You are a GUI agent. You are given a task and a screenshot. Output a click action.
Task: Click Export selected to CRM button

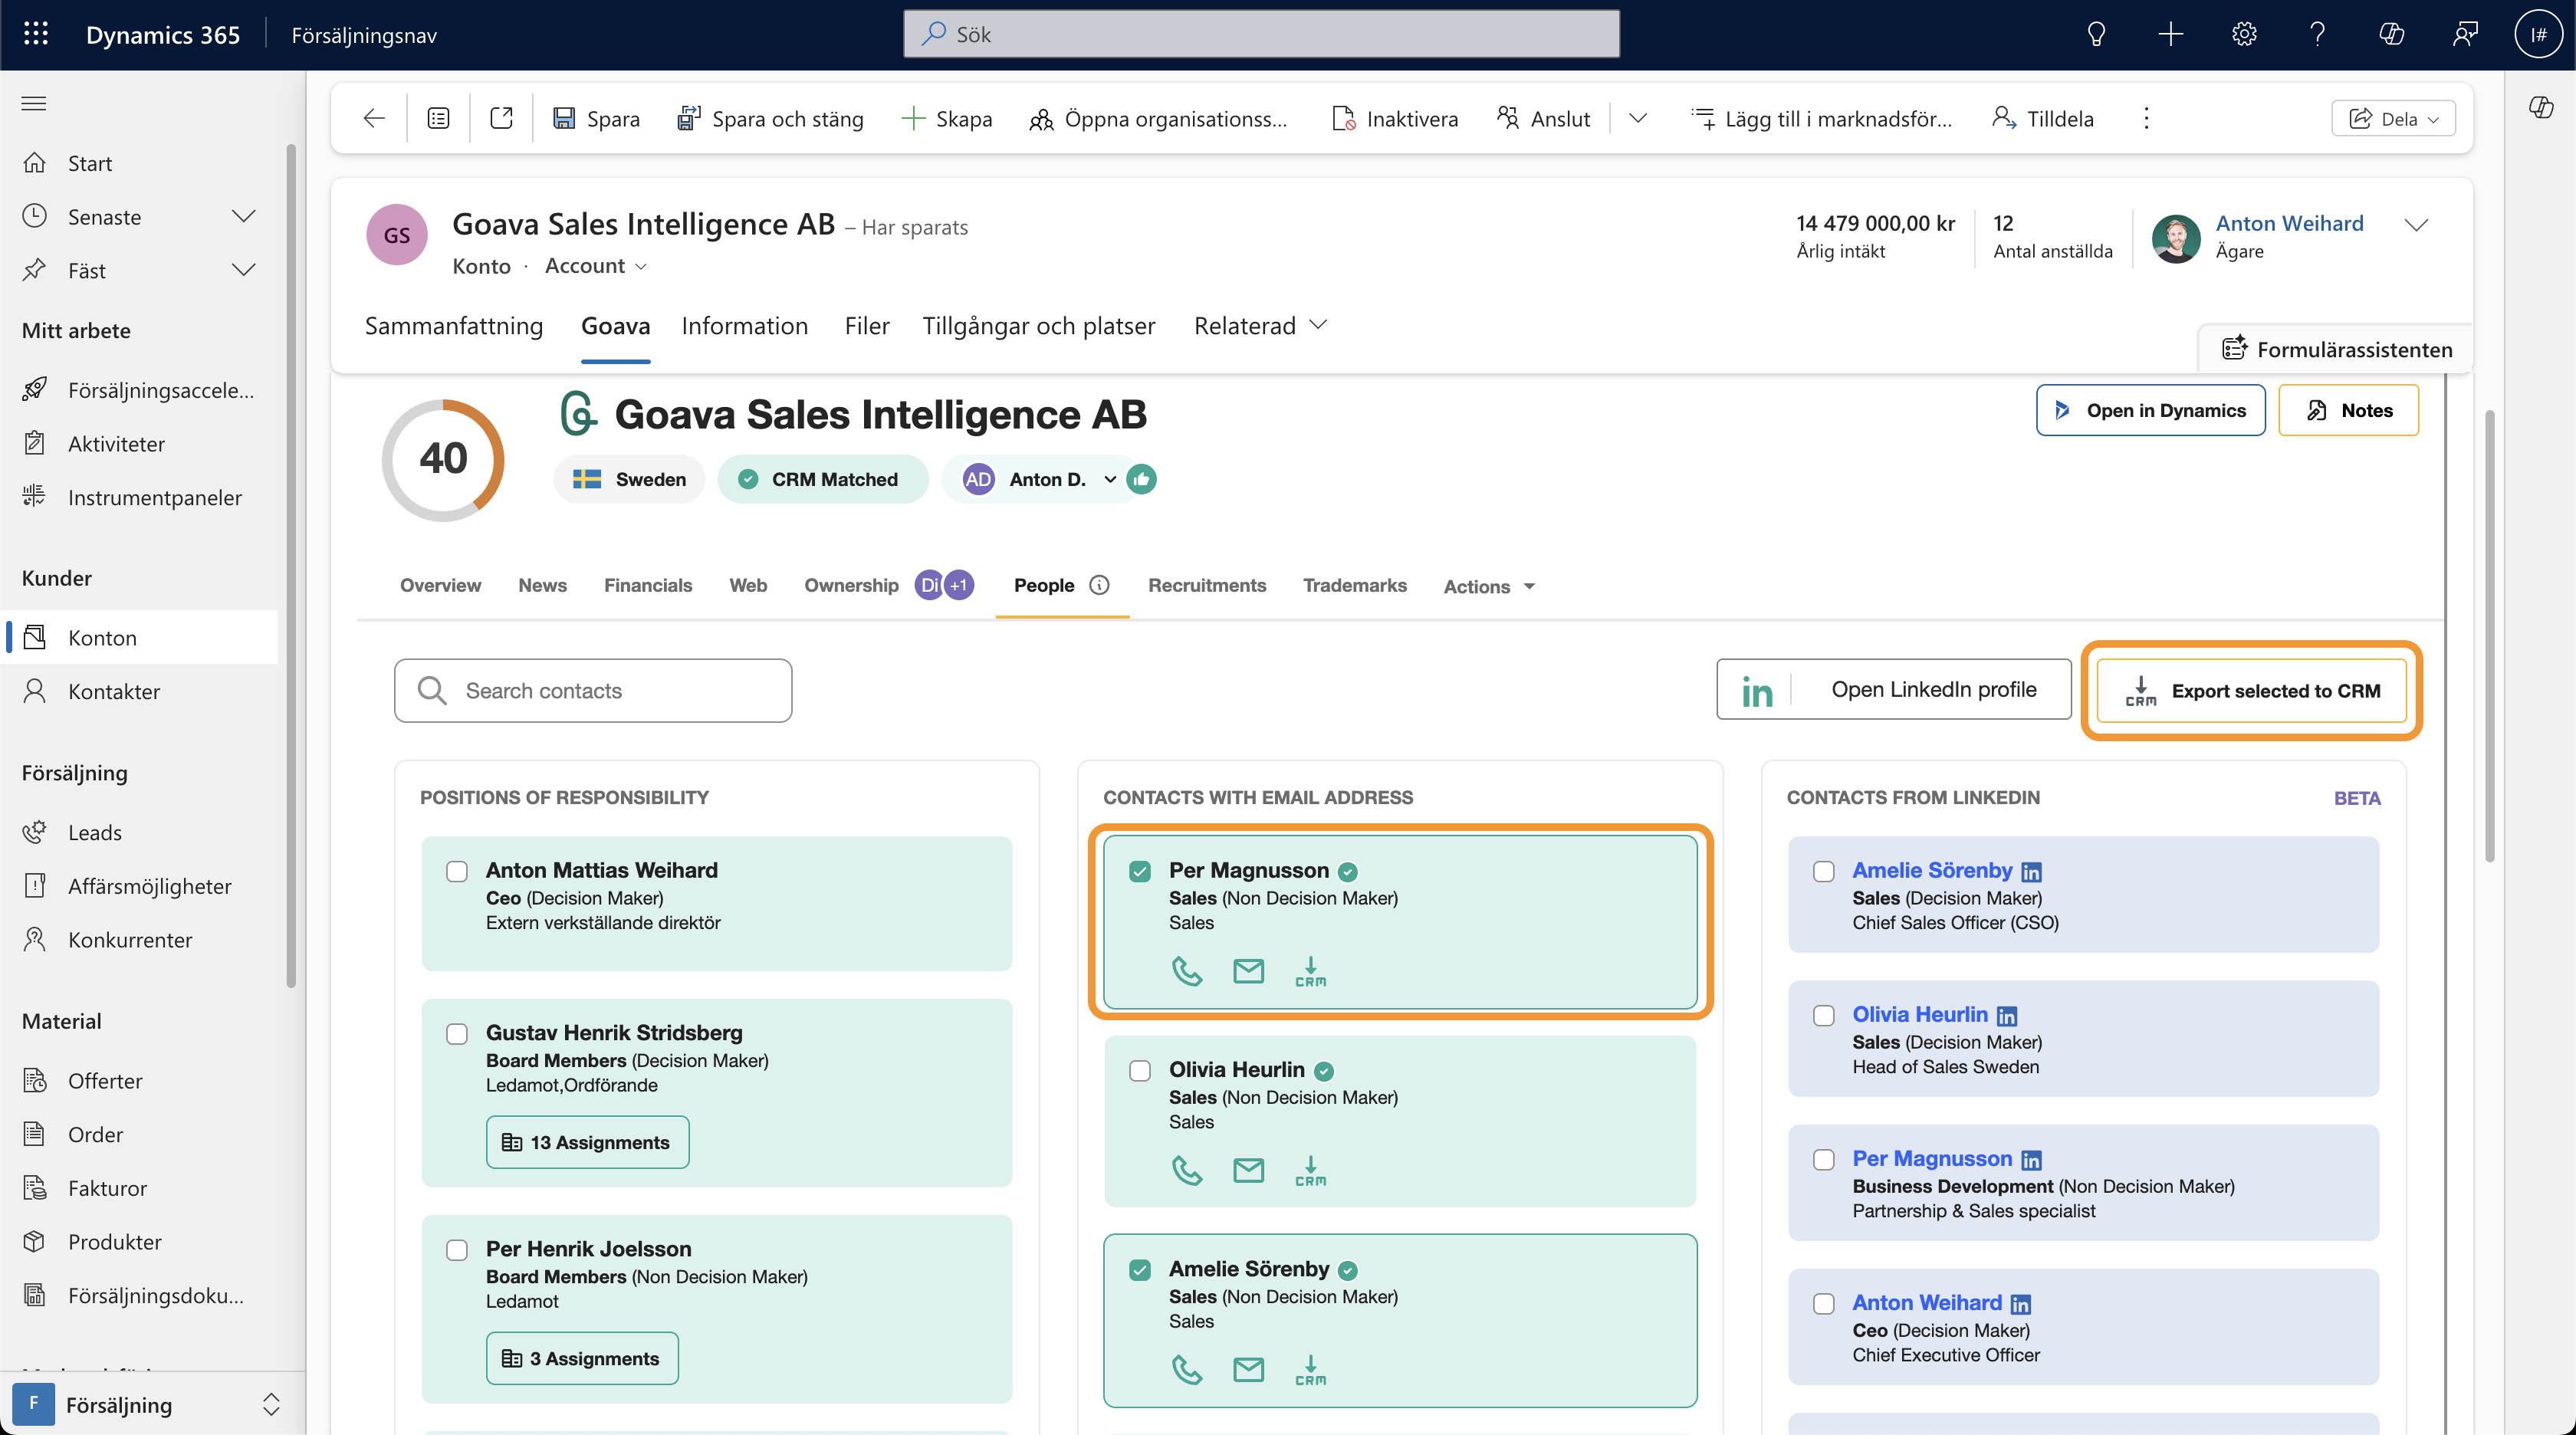coord(2251,690)
